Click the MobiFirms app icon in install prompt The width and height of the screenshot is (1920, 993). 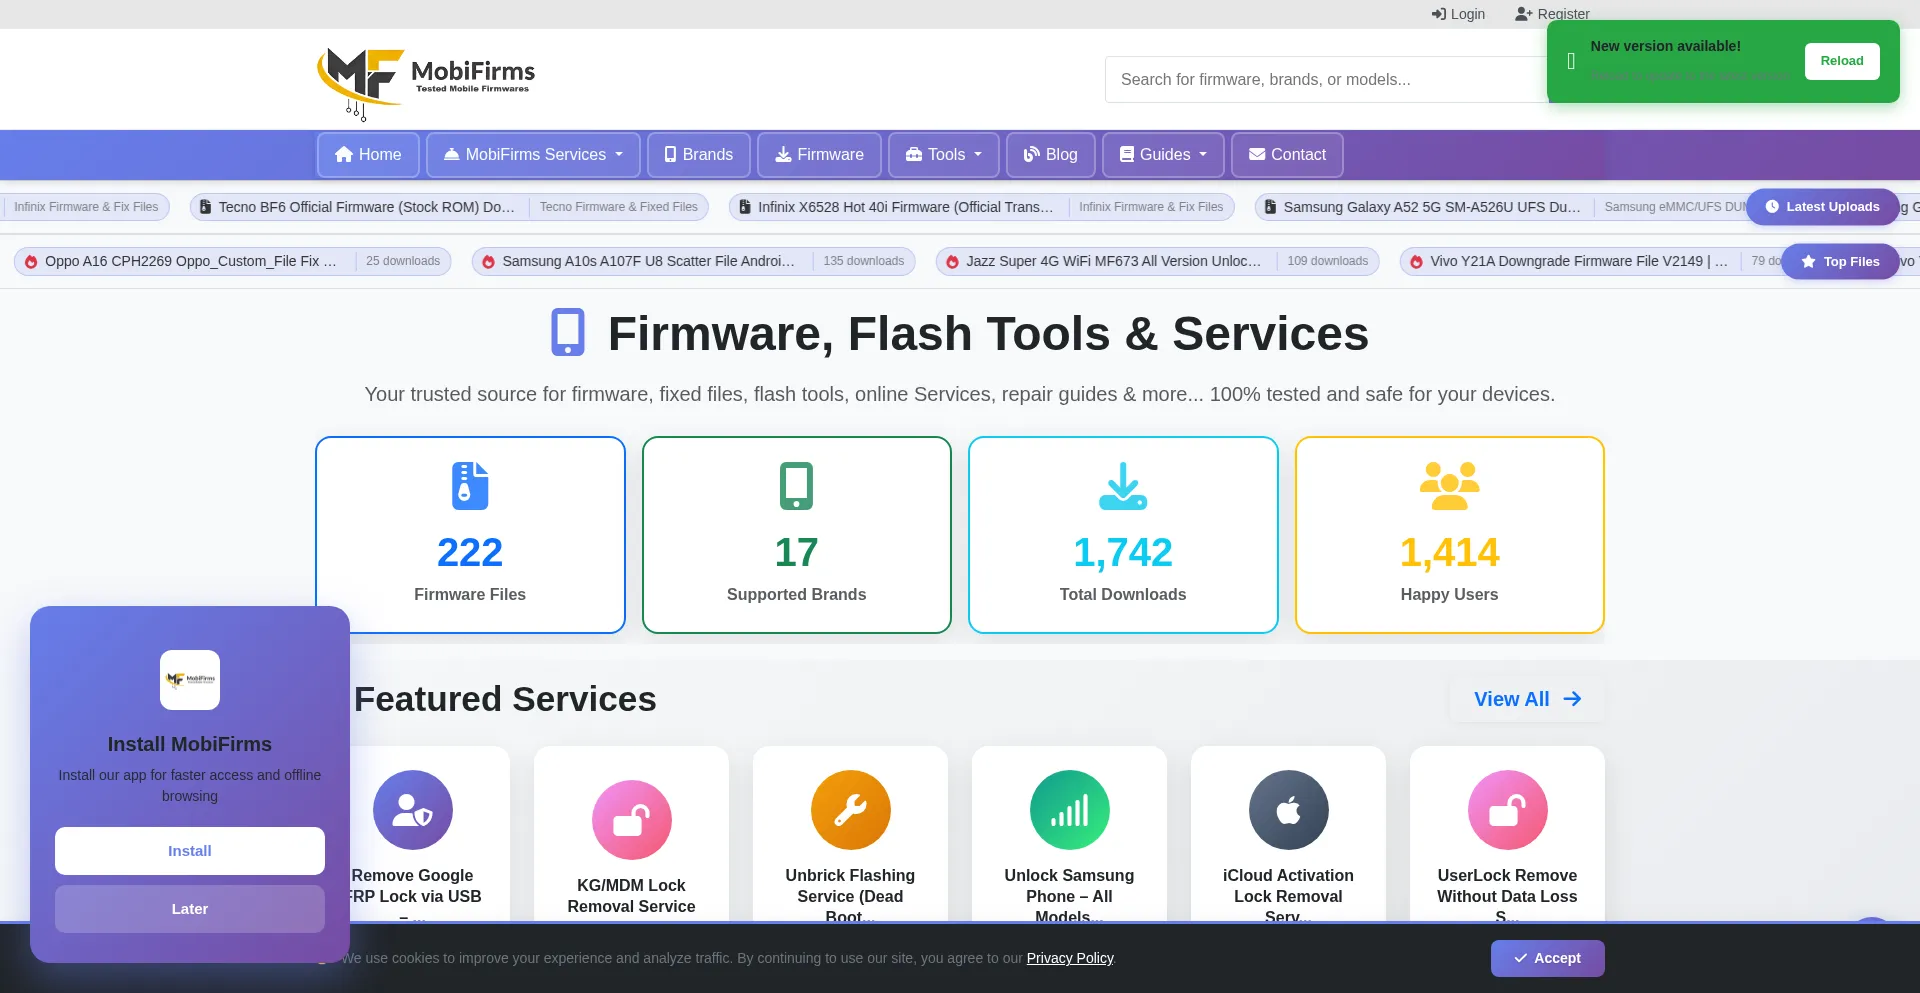190,680
